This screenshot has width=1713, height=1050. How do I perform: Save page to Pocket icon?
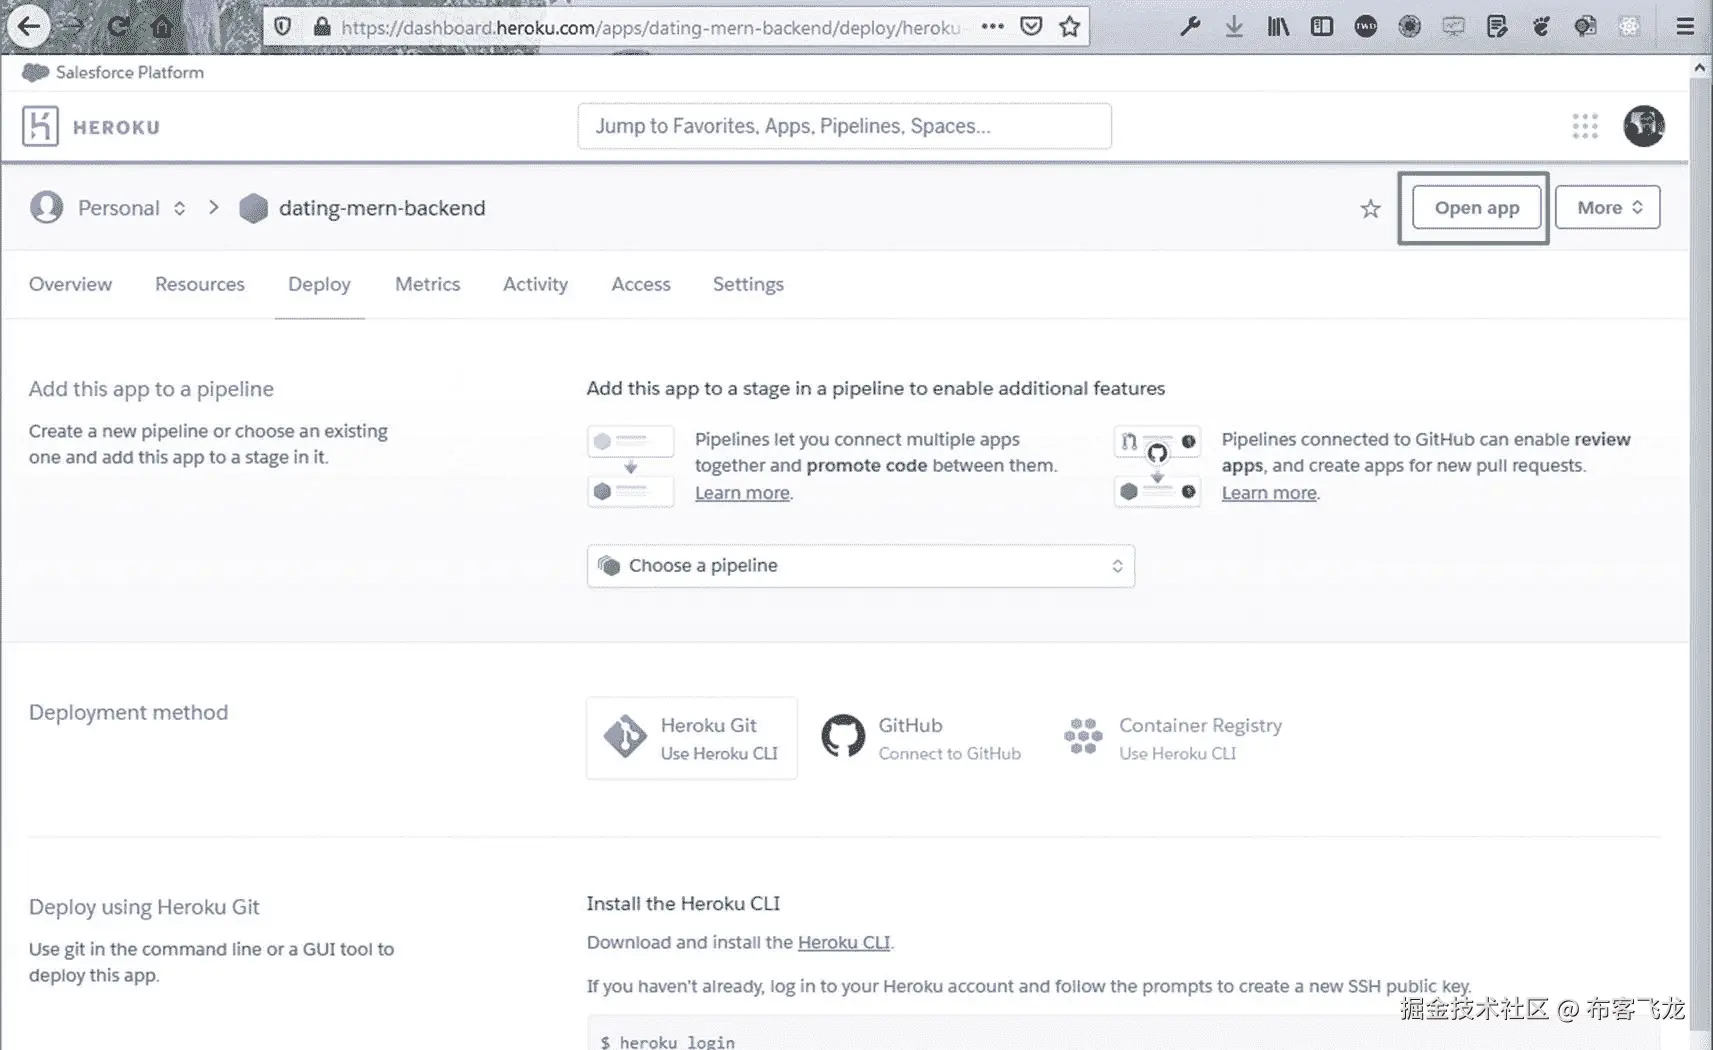1031,27
